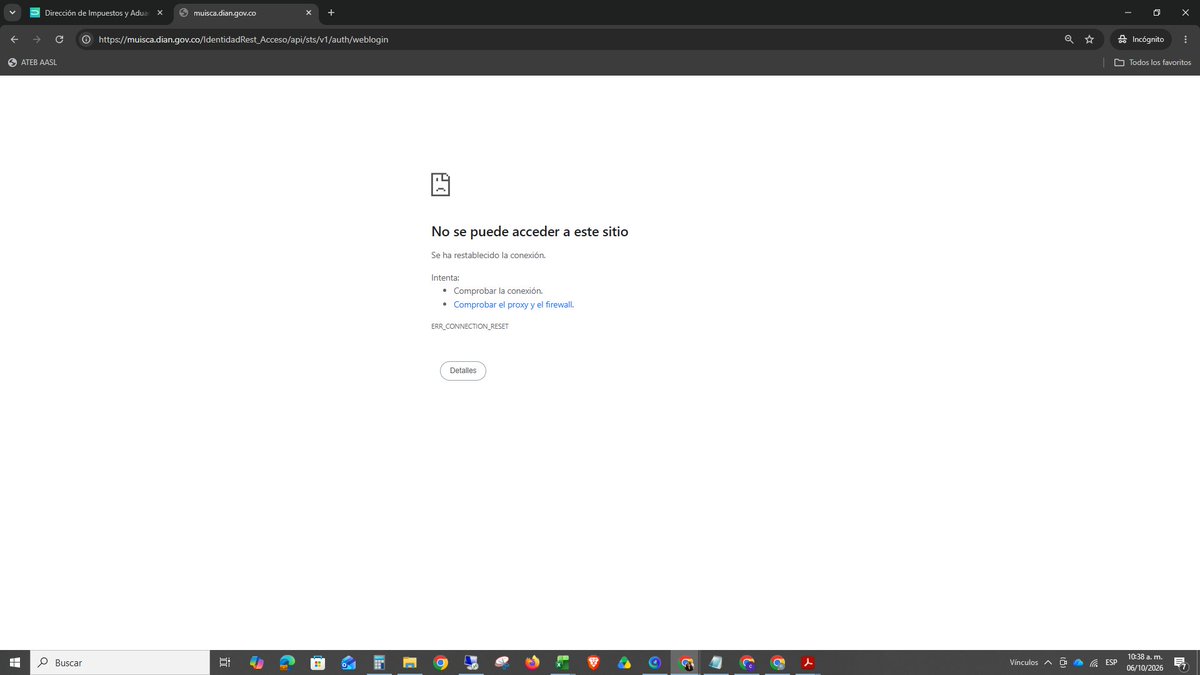Open the tab search dropdown arrow
This screenshot has height=675, width=1200.
click(x=12, y=12)
